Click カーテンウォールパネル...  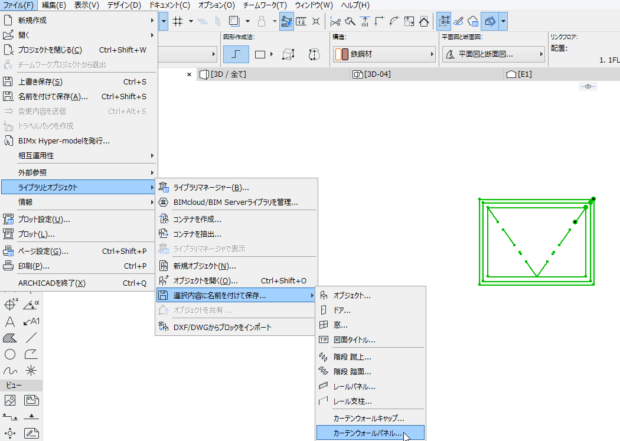pyautogui.click(x=371, y=433)
